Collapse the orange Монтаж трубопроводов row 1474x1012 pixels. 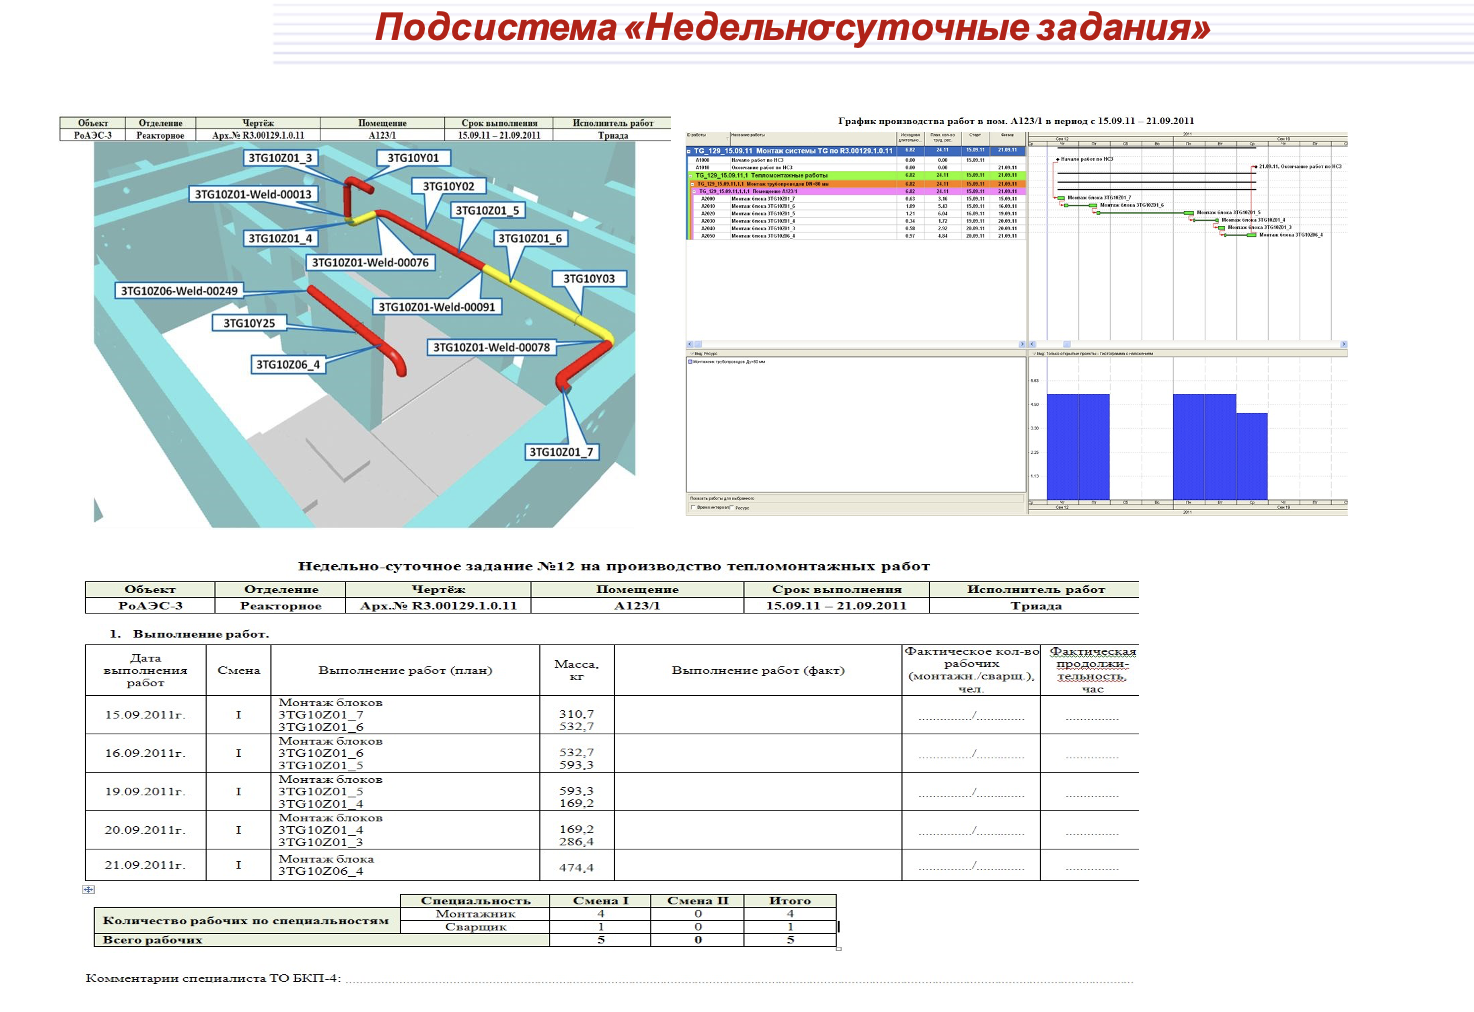pyautogui.click(x=692, y=184)
